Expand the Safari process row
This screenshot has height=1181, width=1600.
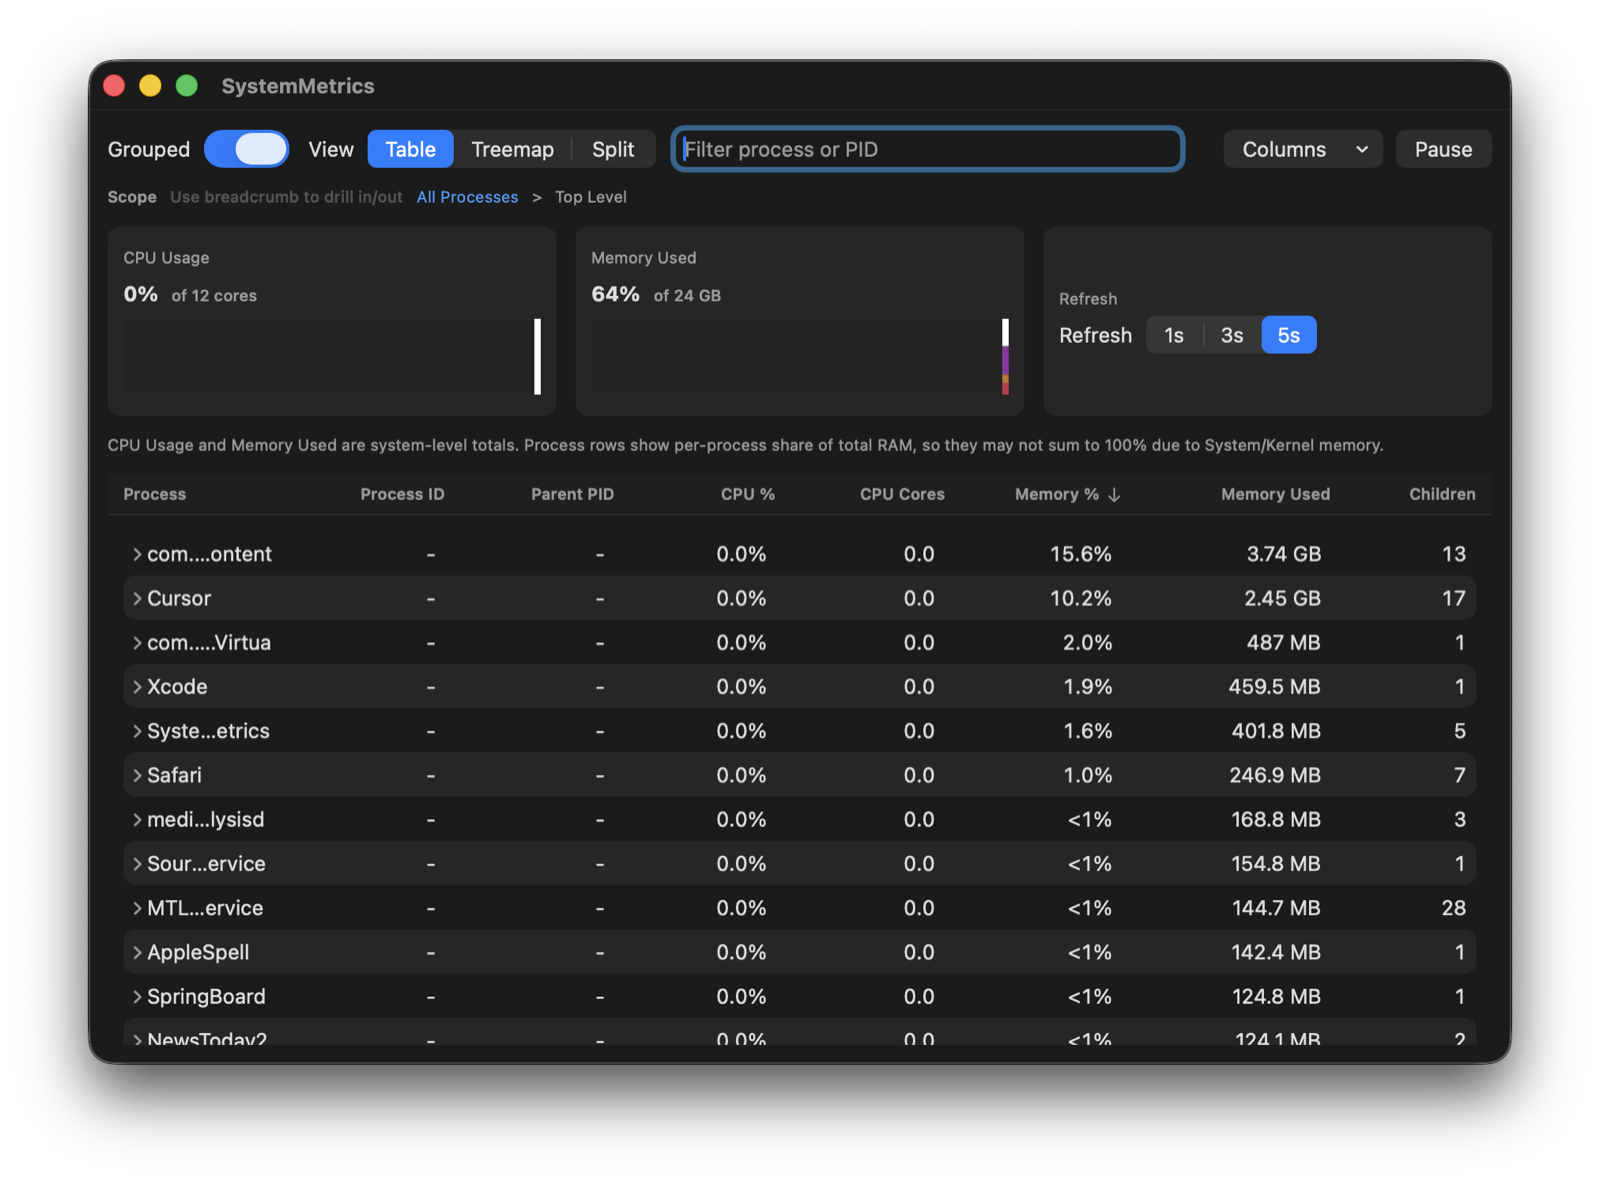137,775
